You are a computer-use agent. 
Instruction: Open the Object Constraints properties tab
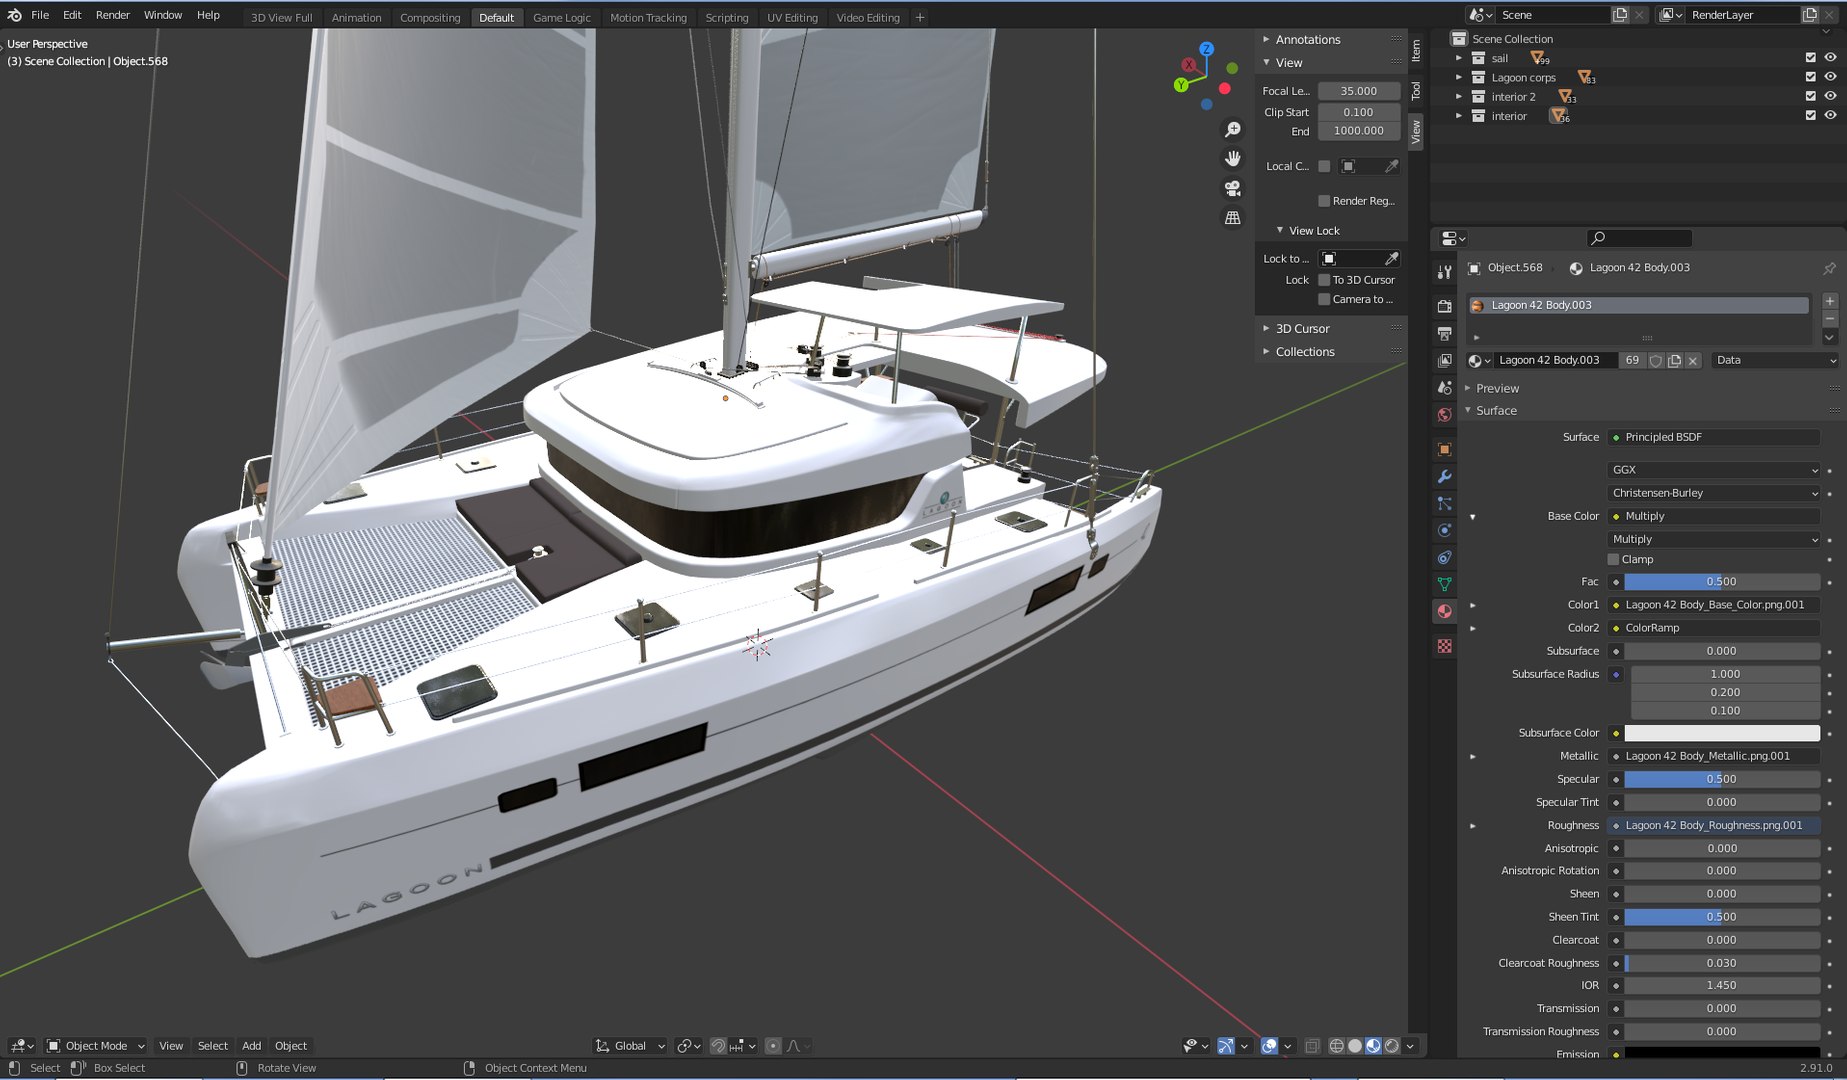point(1444,557)
